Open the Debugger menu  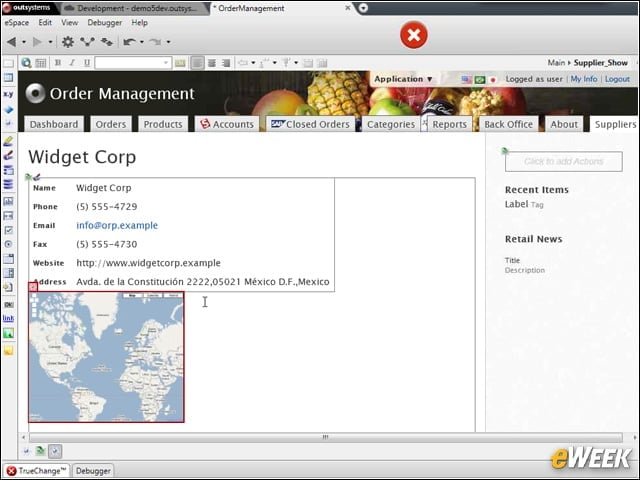[x=104, y=23]
